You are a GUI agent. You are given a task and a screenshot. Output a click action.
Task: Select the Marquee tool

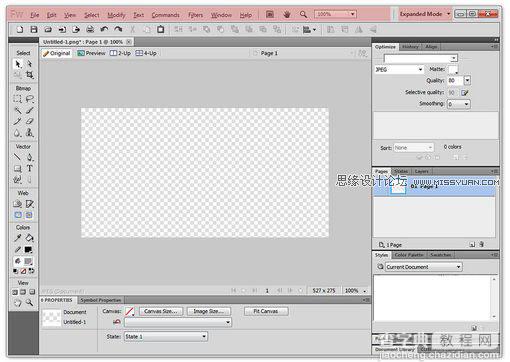click(18, 99)
